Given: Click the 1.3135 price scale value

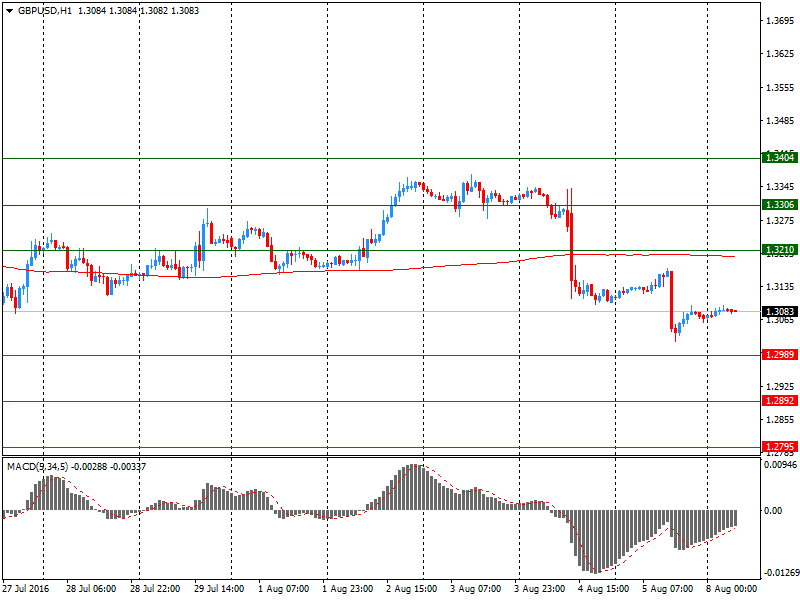Looking at the screenshot, I should pos(780,287).
